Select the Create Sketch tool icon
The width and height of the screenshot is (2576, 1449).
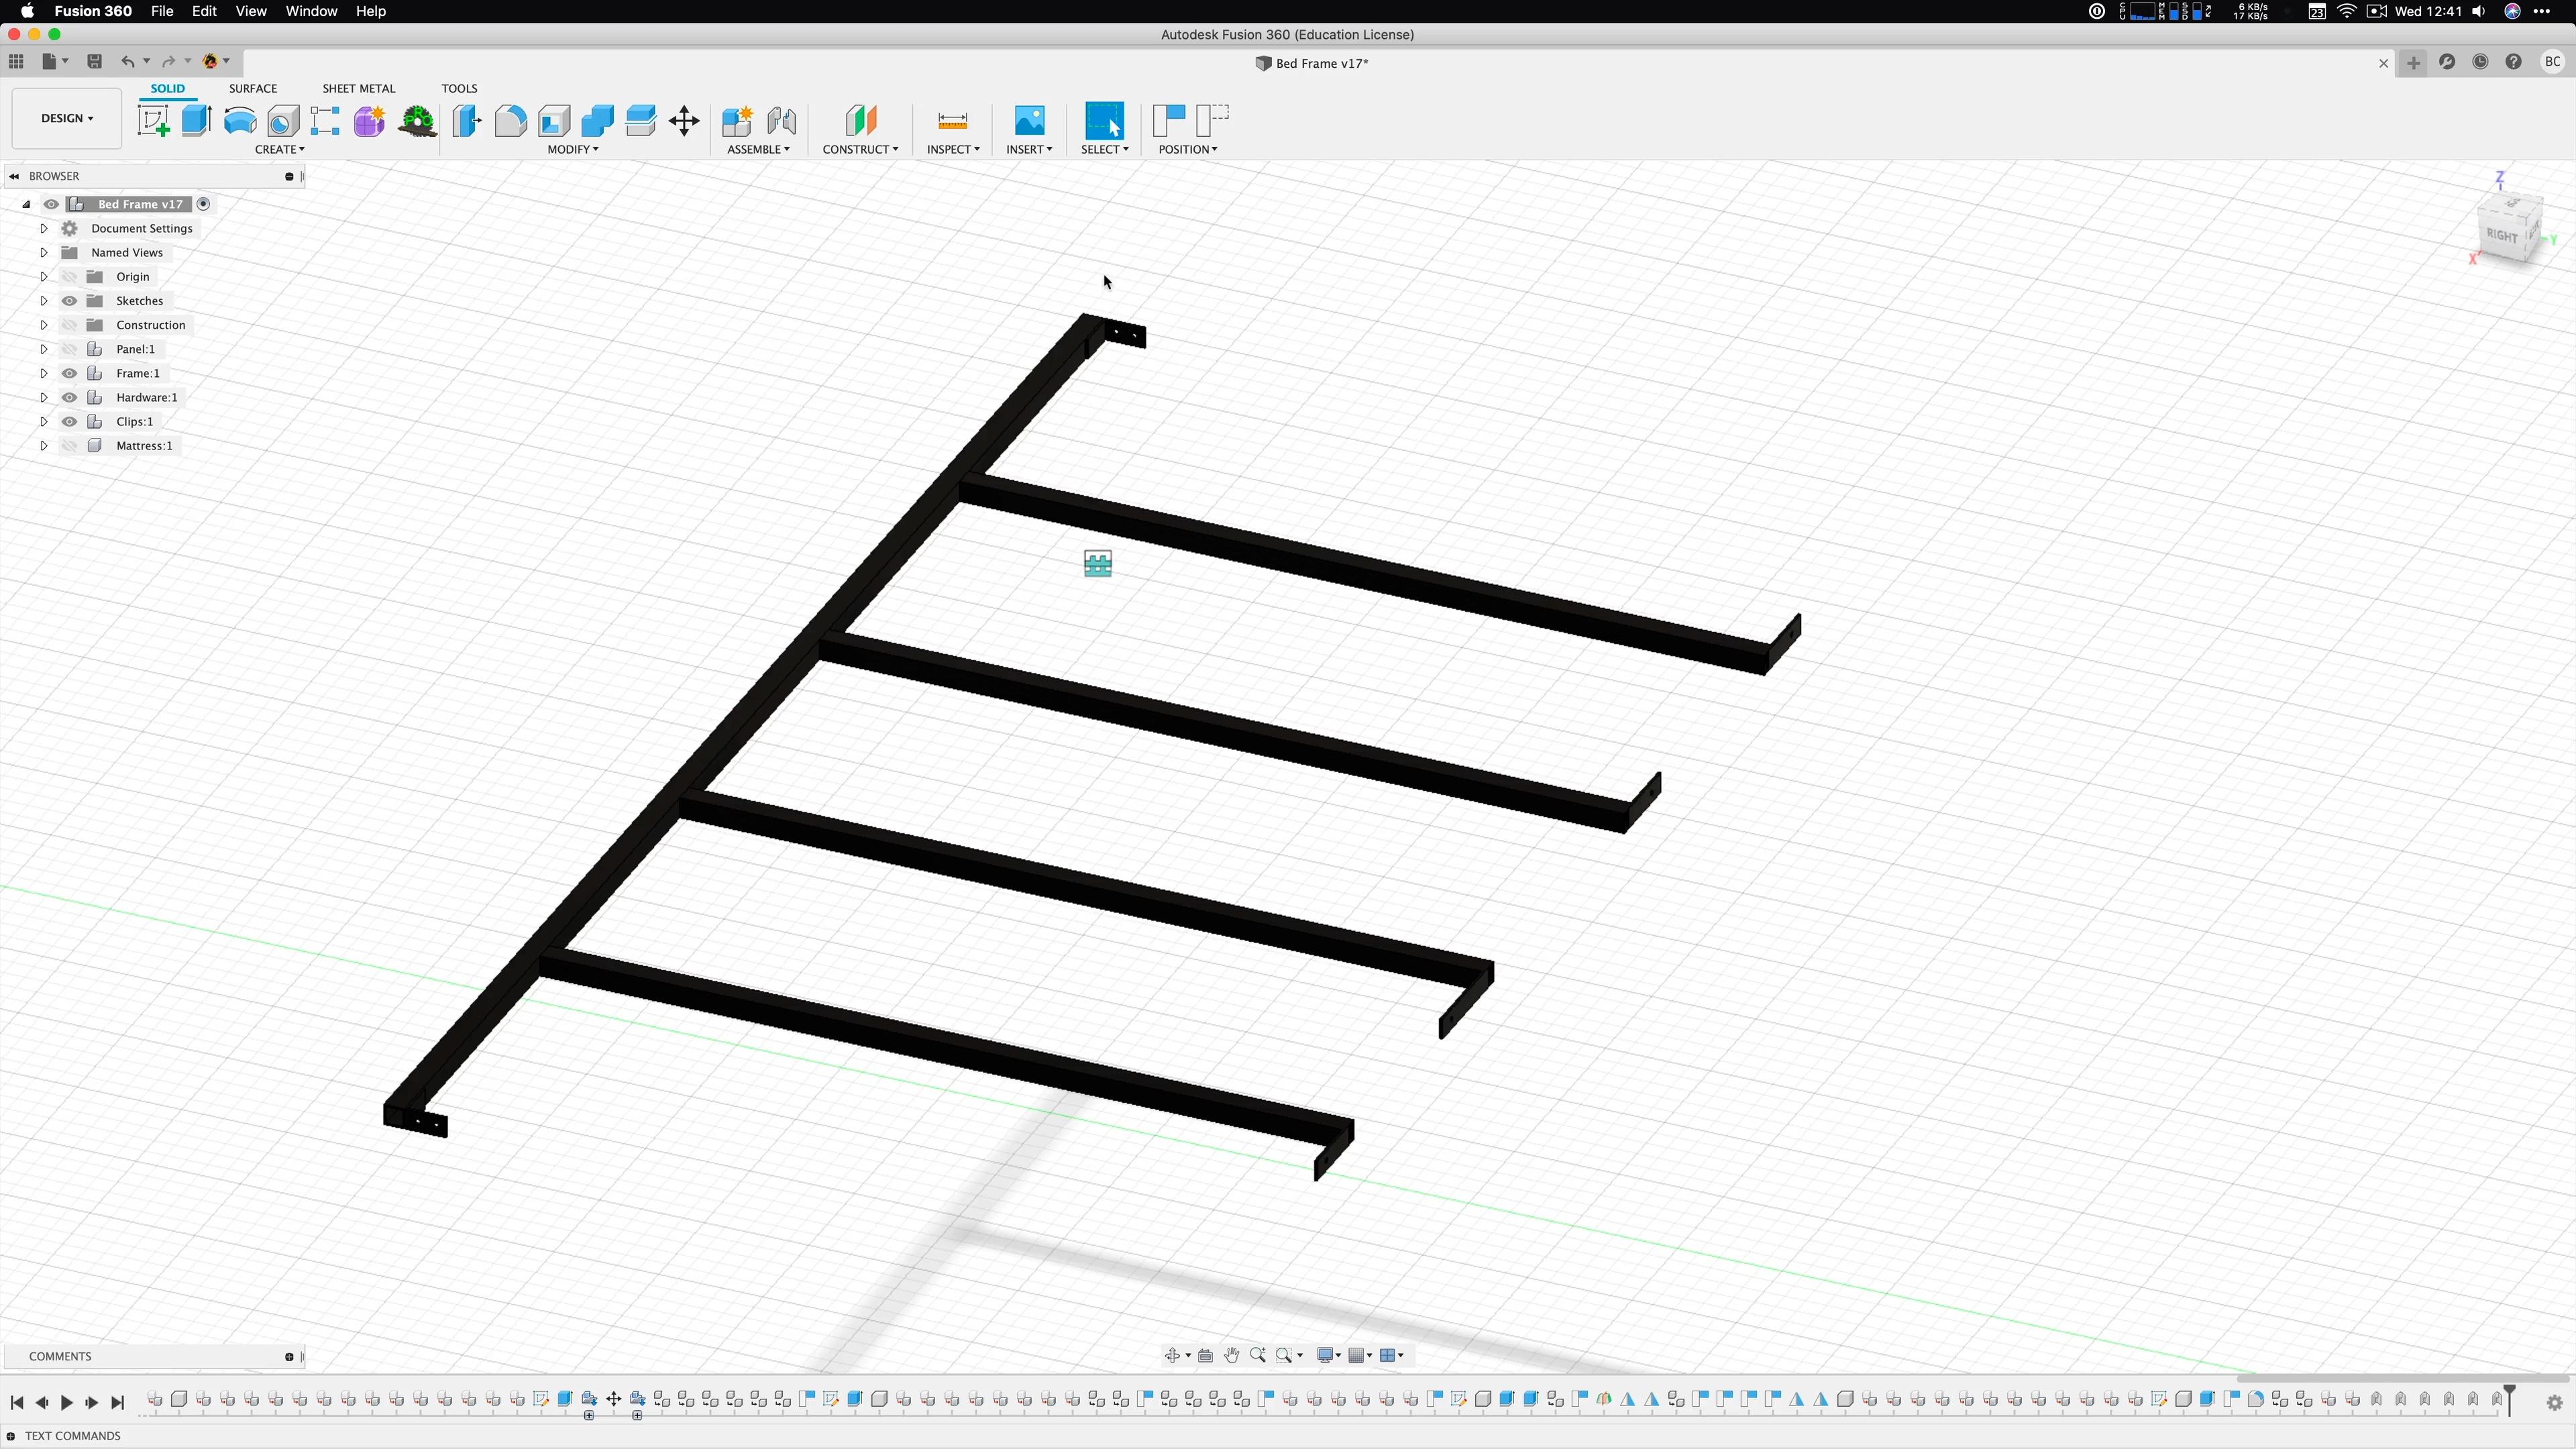pyautogui.click(x=153, y=121)
